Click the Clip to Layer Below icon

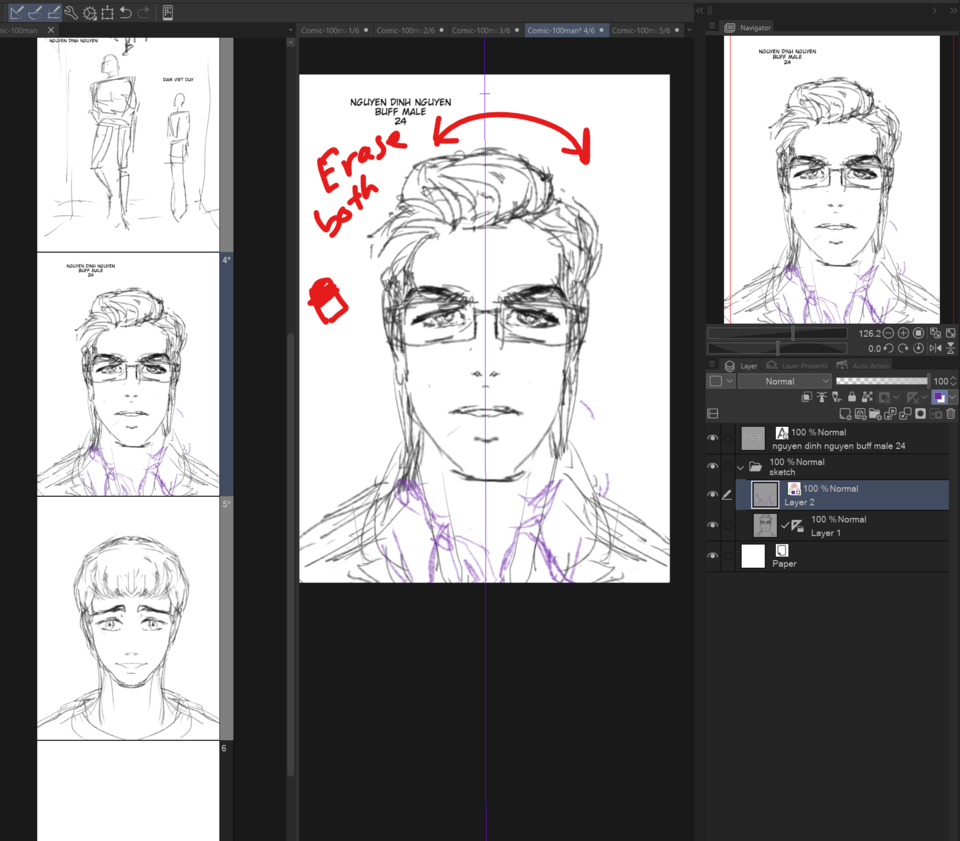807,397
